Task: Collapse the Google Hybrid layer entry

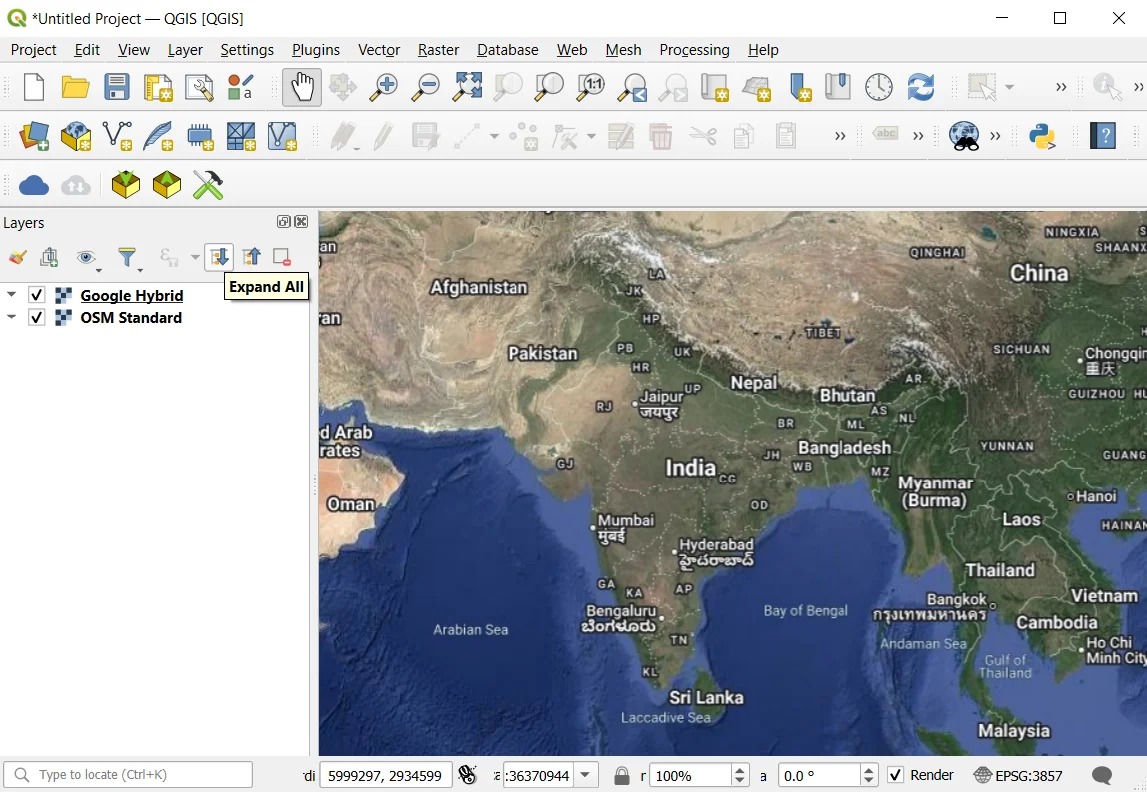Action: coord(11,295)
